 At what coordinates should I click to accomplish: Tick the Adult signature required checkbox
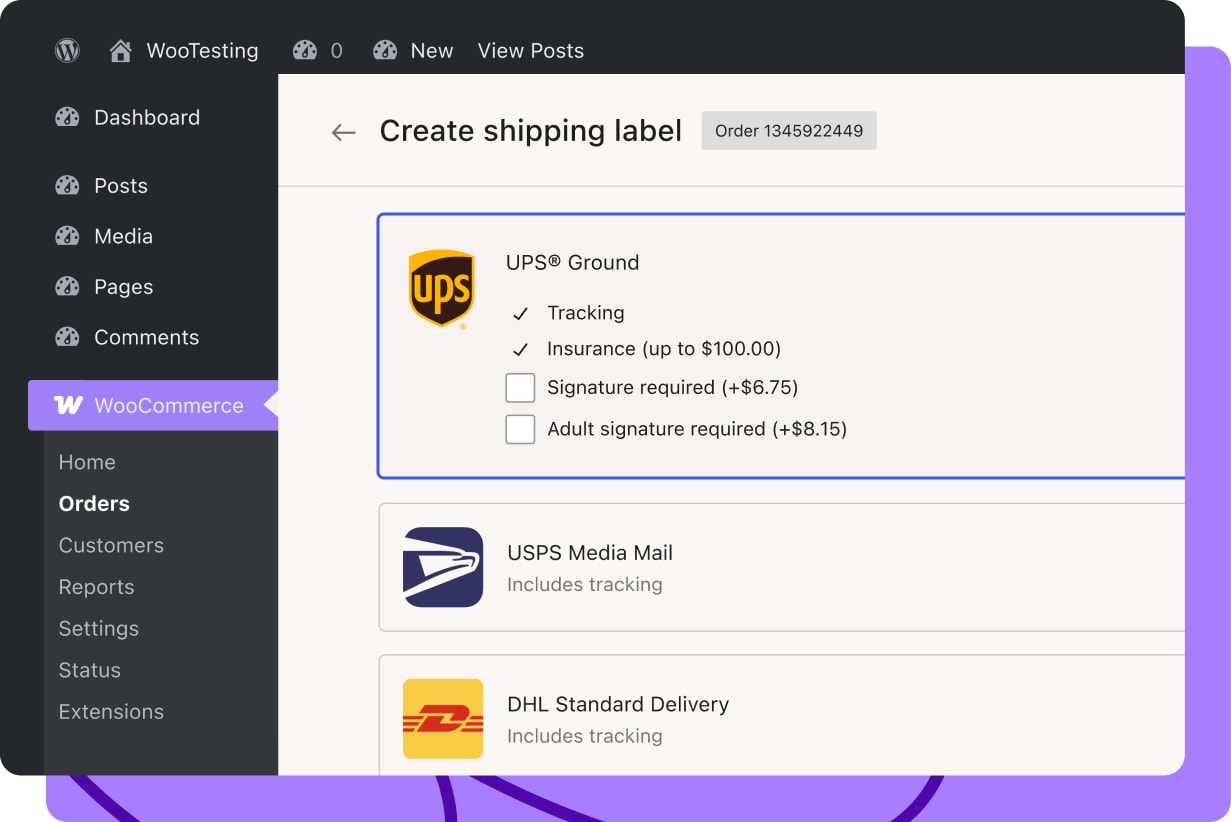[520, 429]
